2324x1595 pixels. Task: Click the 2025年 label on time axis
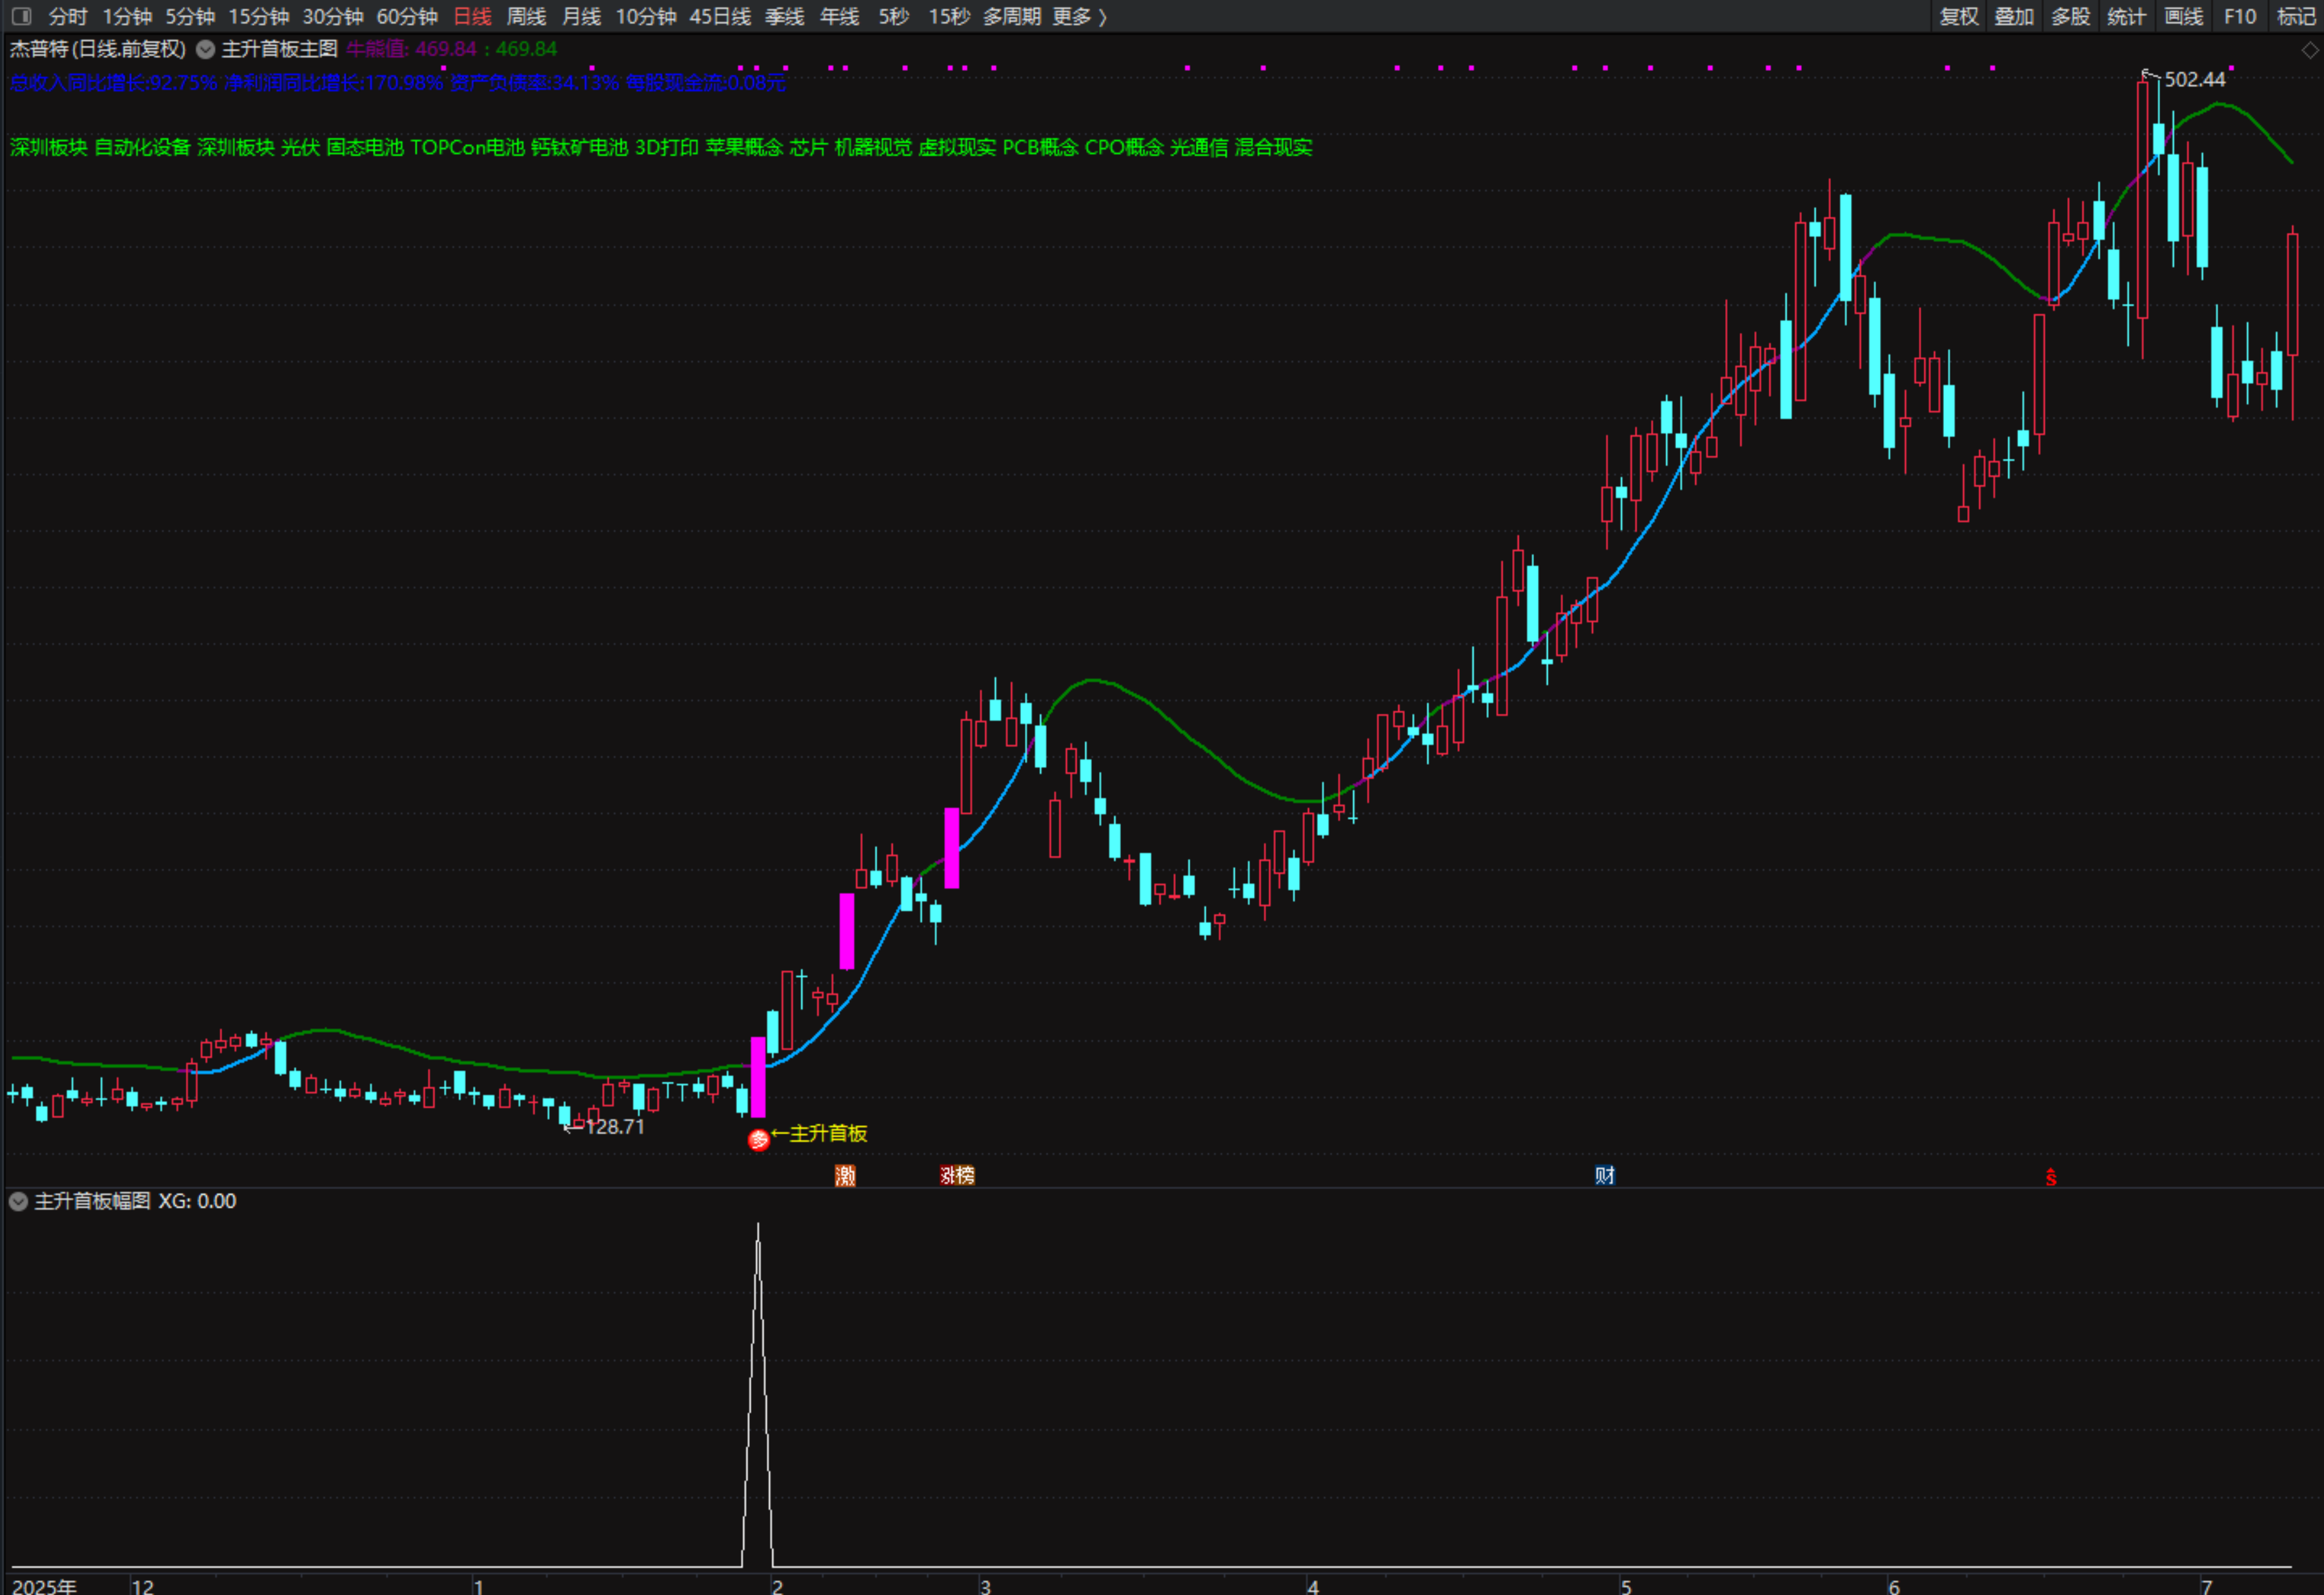pos(44,1586)
